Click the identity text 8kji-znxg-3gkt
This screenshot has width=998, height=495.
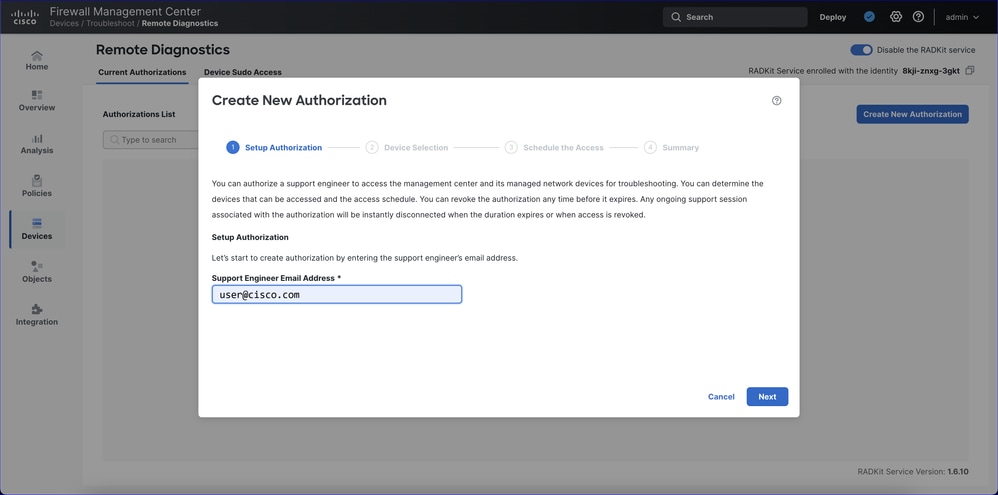click(931, 71)
